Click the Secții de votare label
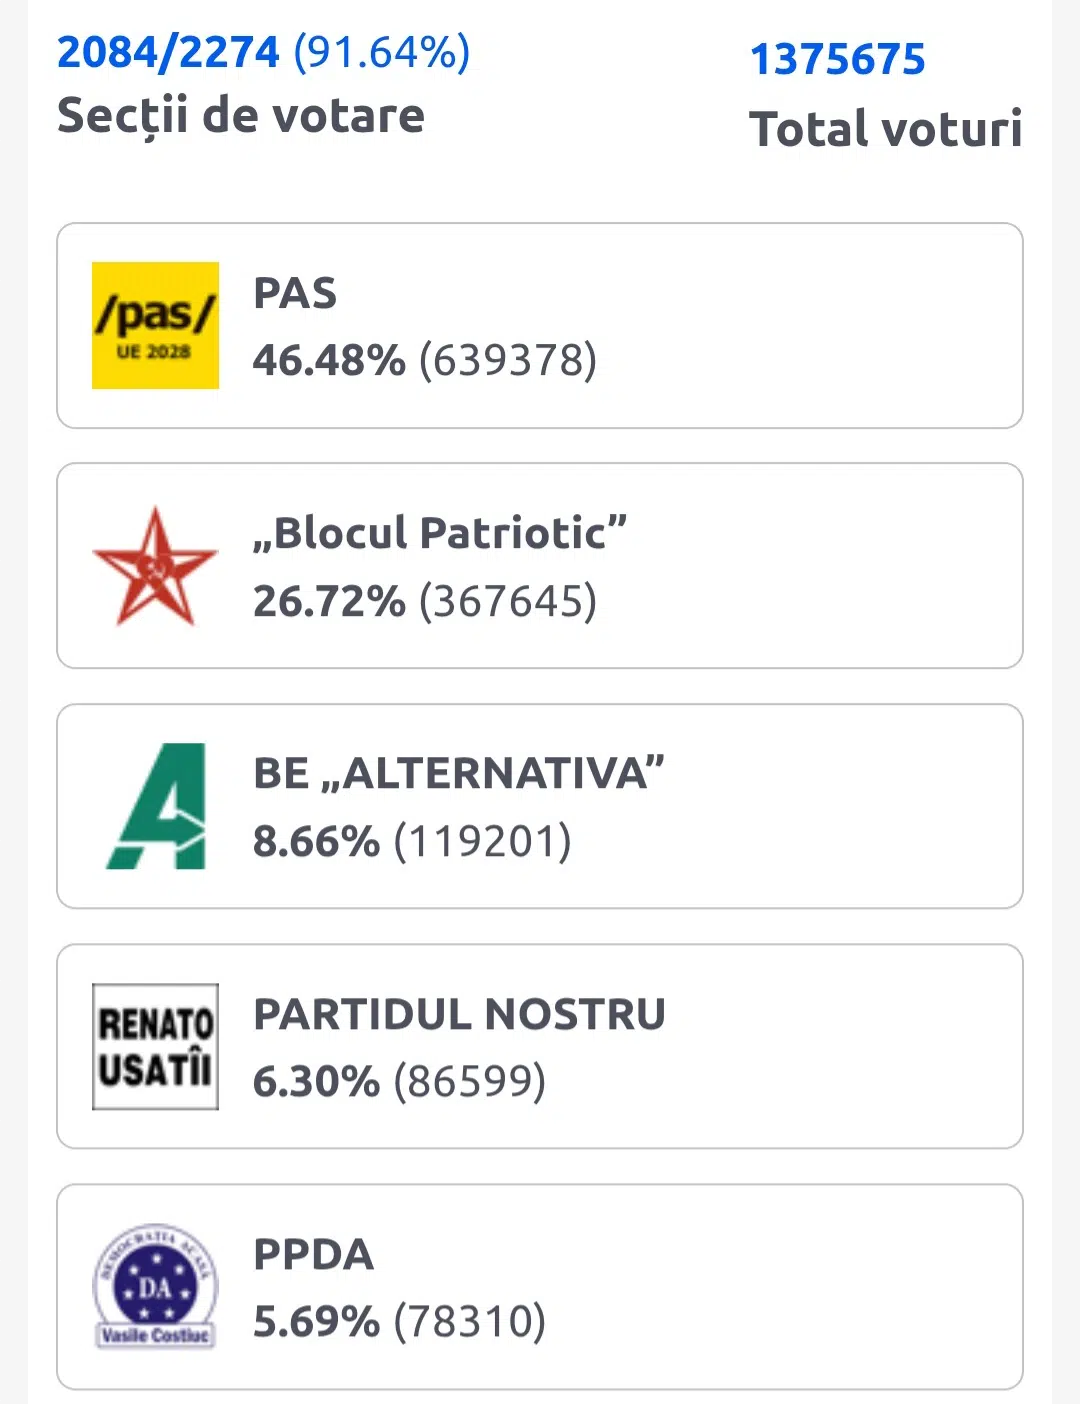 point(241,115)
